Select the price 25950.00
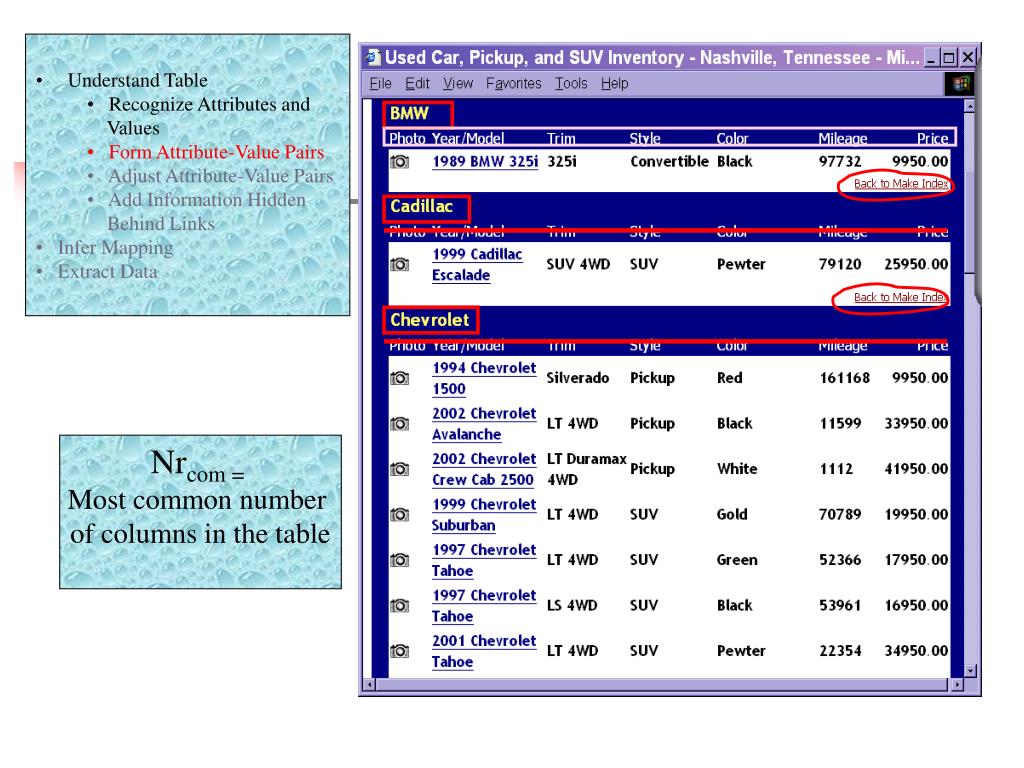Screen dimensions: 1024x768 [x=916, y=264]
